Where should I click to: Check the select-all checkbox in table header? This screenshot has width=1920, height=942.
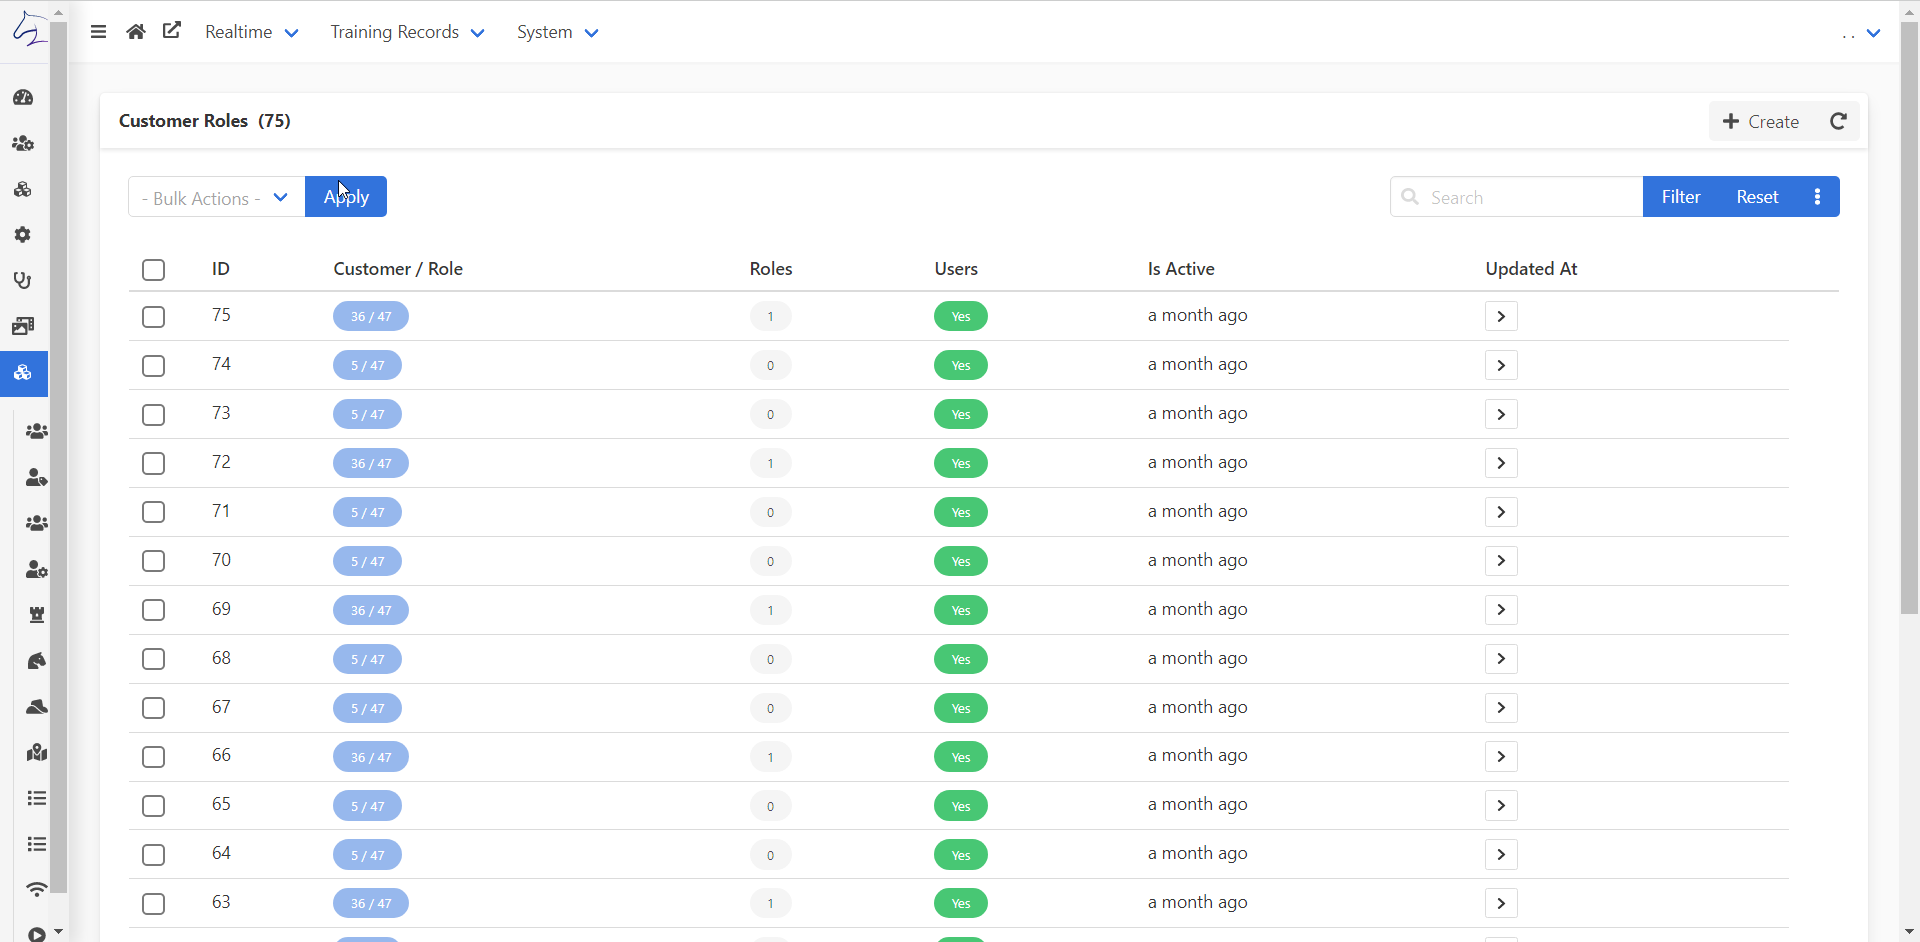point(153,269)
